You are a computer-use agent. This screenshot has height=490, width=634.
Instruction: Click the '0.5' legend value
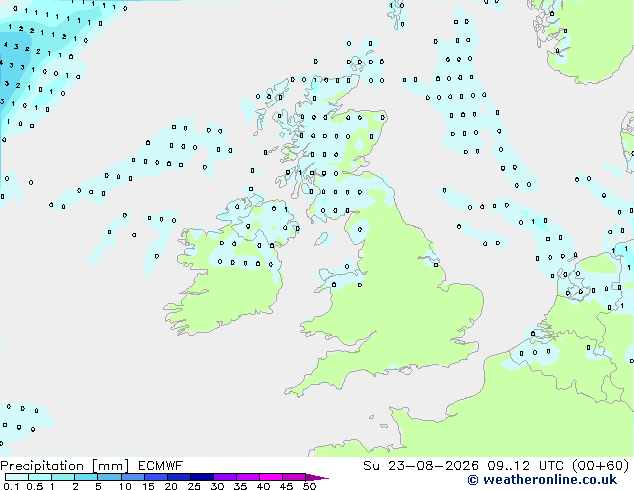click(35, 486)
